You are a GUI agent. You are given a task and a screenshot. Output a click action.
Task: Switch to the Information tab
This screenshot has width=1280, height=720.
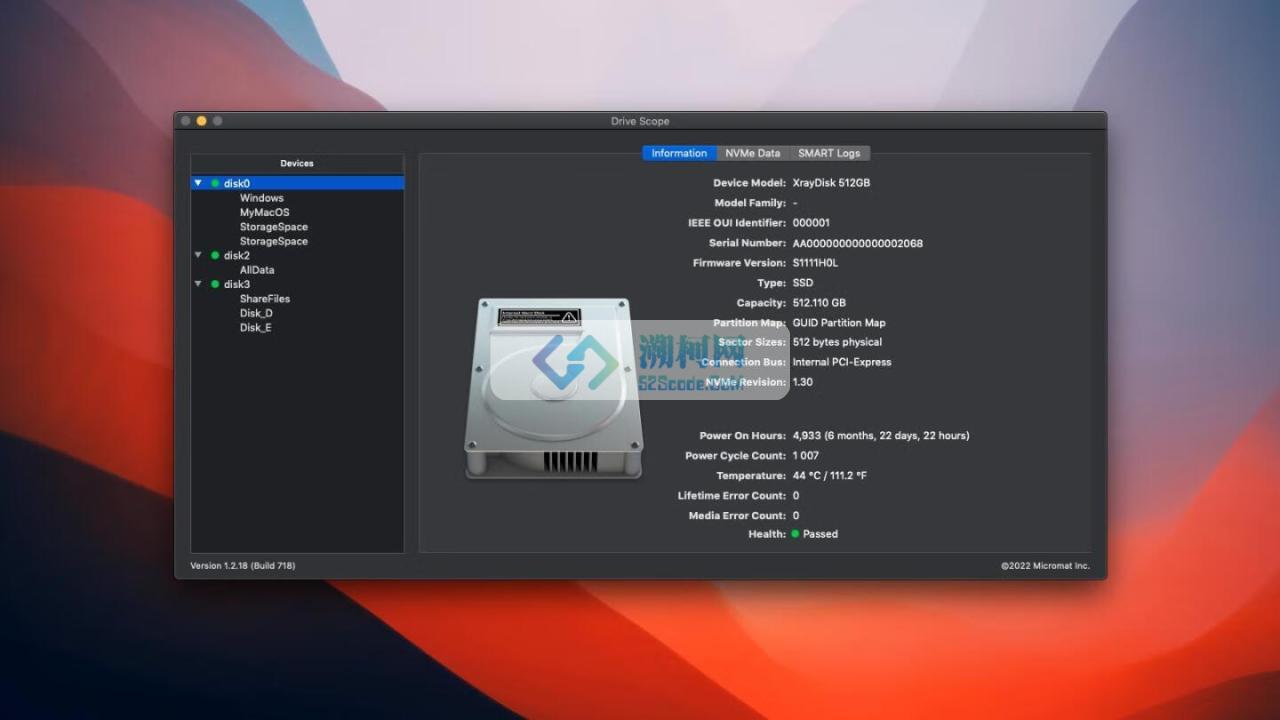pyautogui.click(x=679, y=153)
